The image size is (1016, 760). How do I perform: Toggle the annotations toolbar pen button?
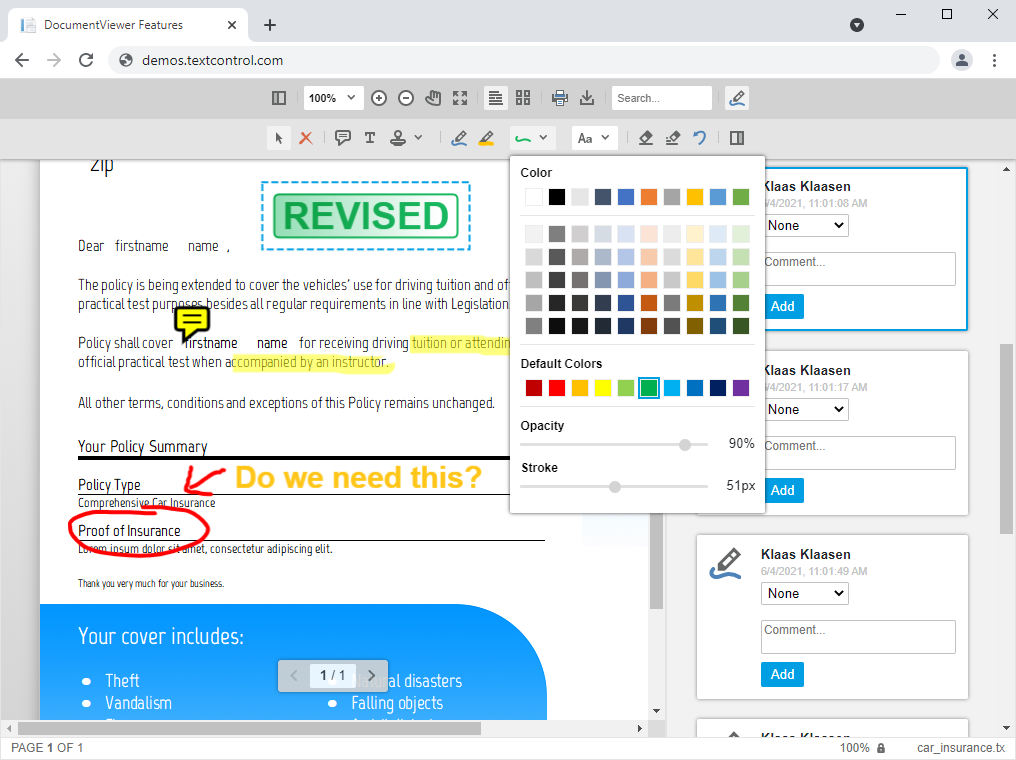(737, 98)
